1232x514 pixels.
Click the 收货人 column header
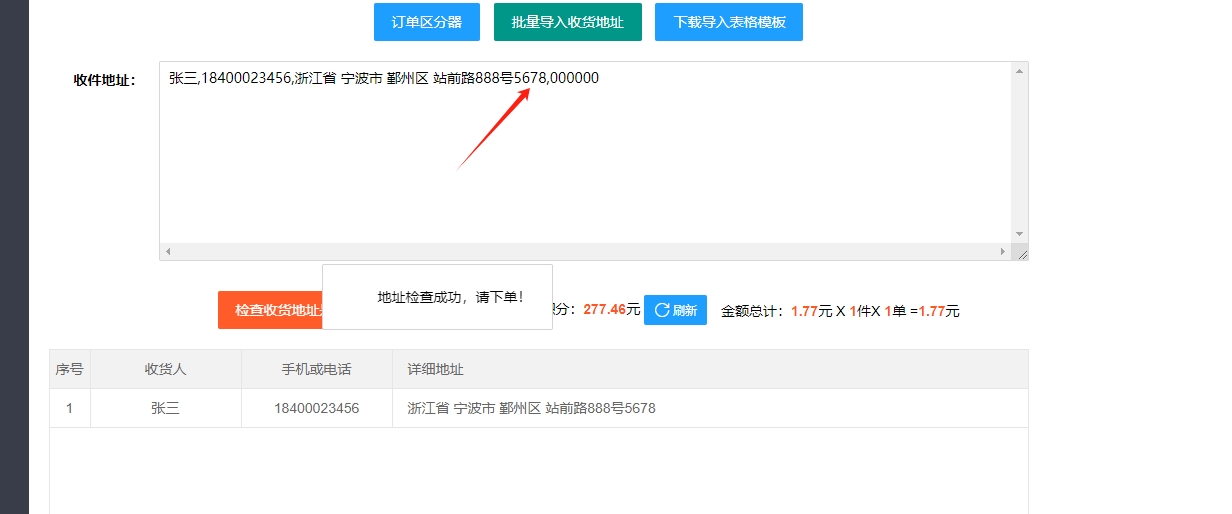165,369
